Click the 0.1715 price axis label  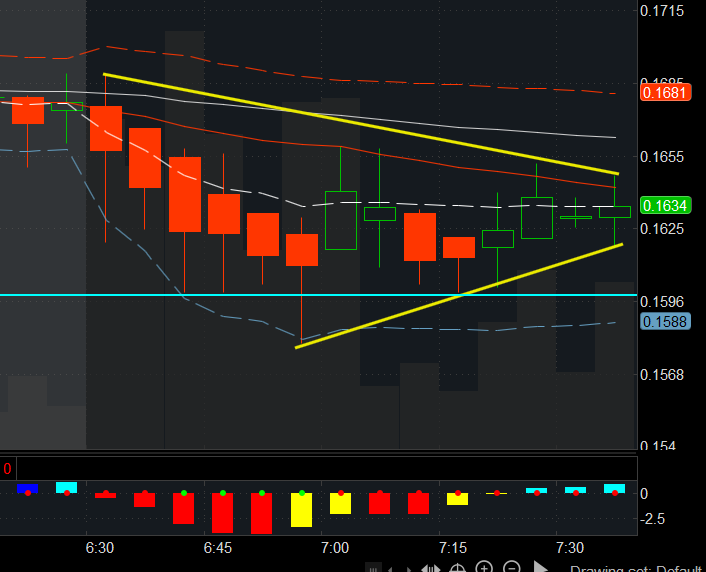[661, 11]
